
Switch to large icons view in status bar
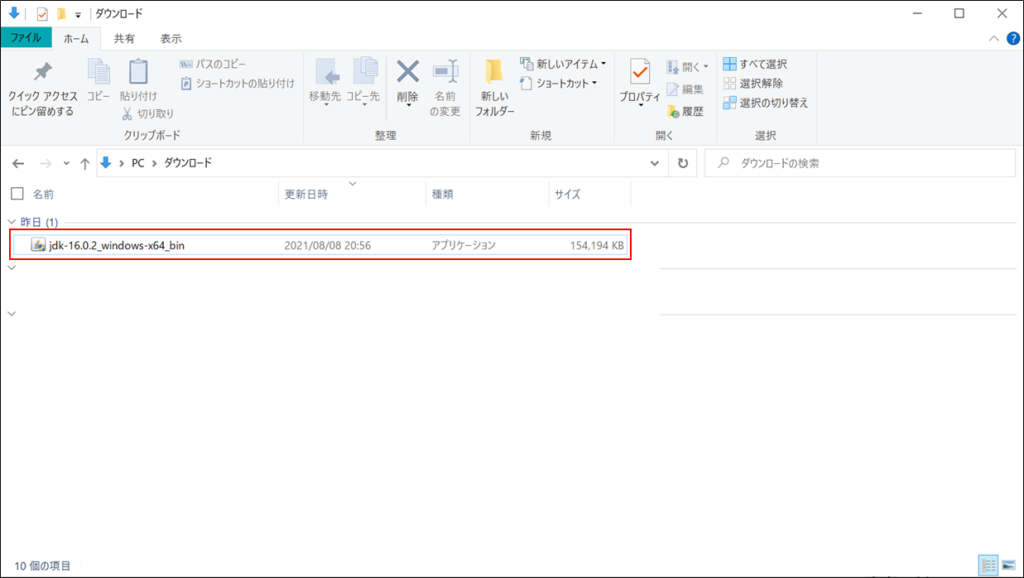(1009, 565)
